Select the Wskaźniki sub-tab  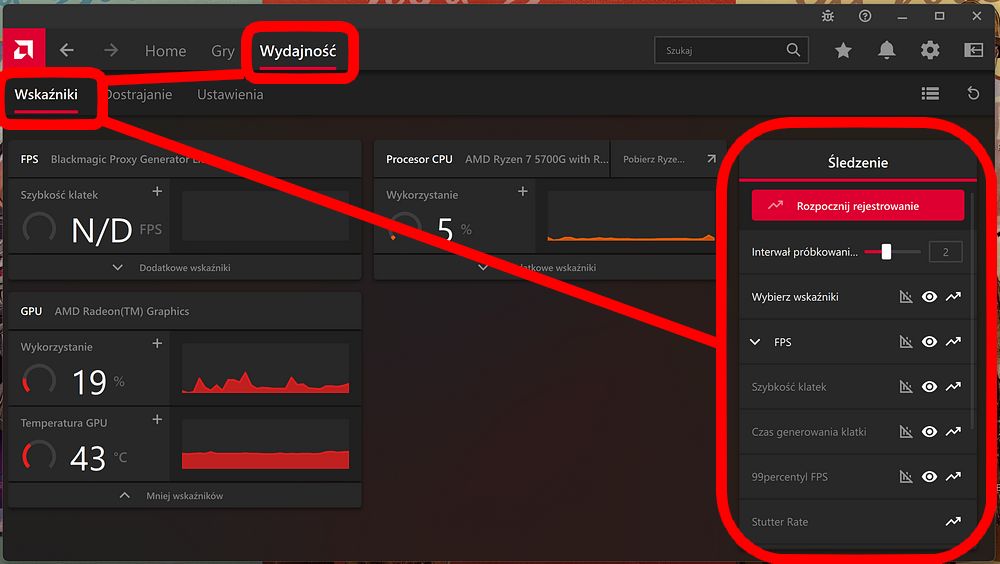coord(46,94)
